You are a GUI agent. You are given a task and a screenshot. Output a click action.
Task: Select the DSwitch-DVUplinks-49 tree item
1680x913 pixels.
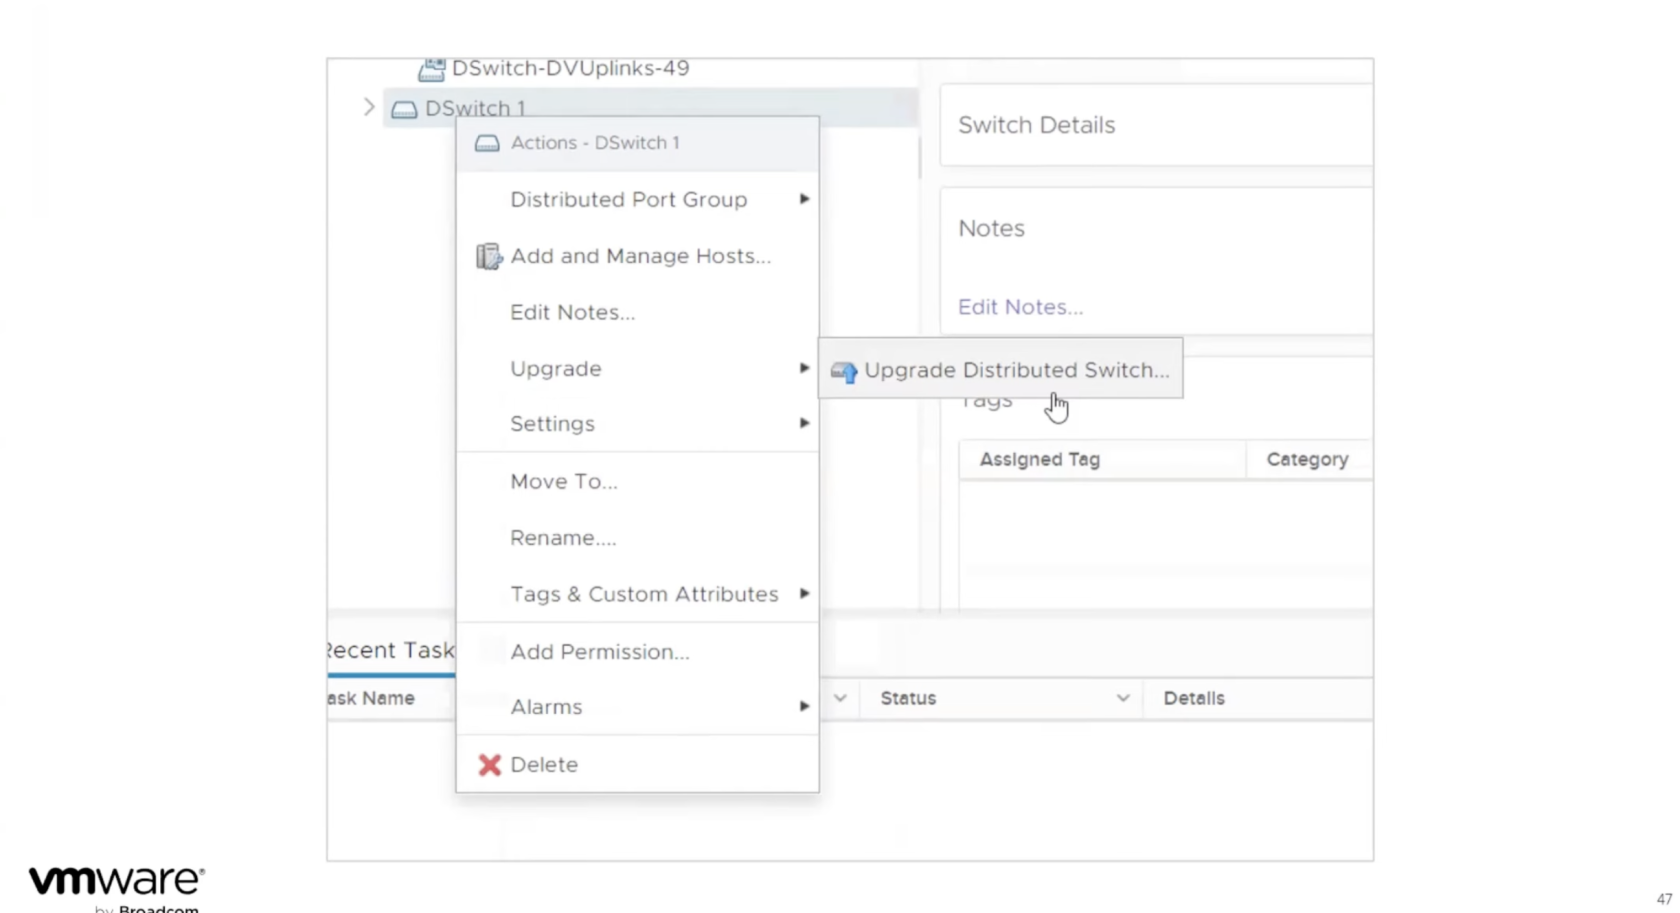pyautogui.click(x=570, y=68)
